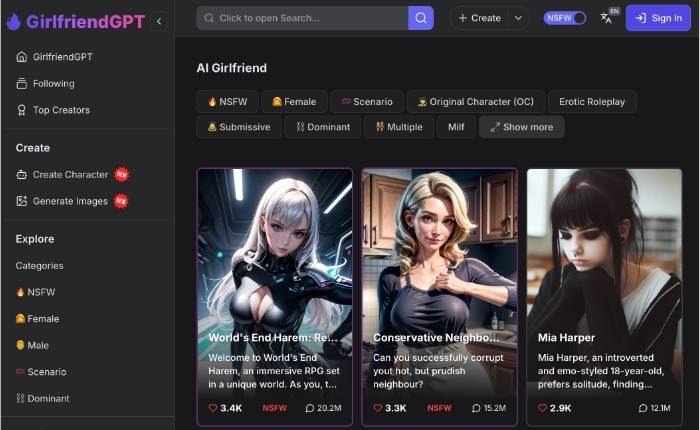Click the Top Creators award icon
Screen dimensions: 700x430
[x=21, y=110]
